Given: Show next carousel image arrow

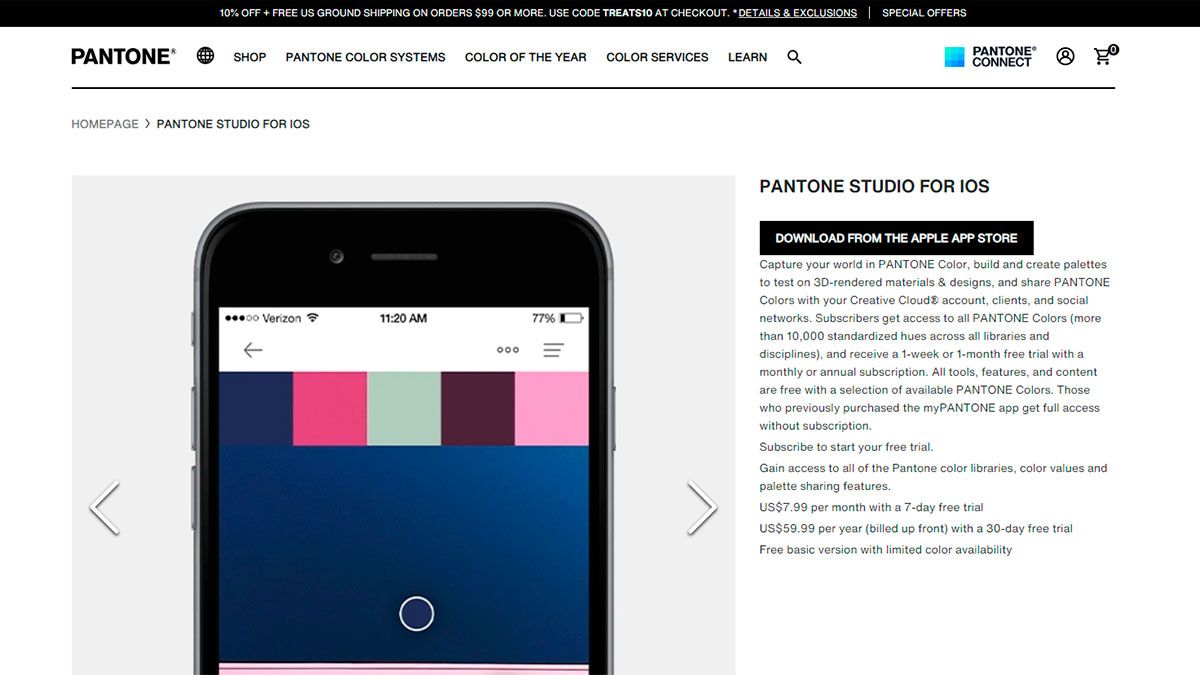Looking at the screenshot, I should pos(702,508).
